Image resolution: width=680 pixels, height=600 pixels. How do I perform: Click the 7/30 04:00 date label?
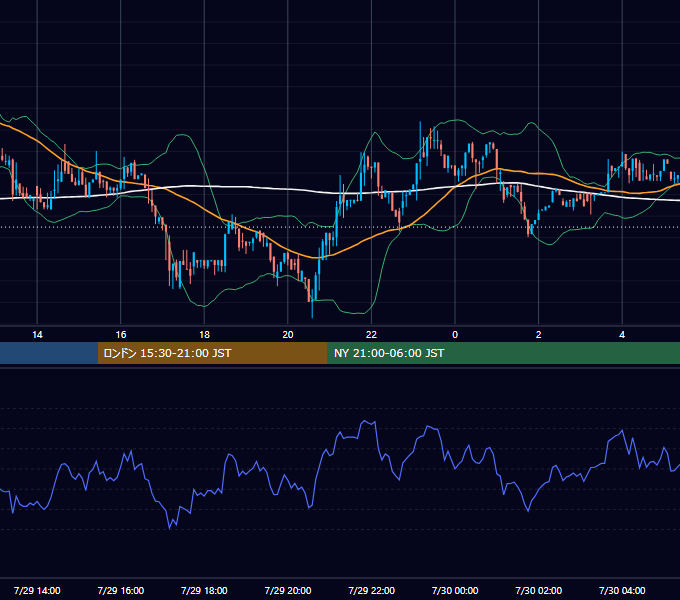click(x=622, y=590)
